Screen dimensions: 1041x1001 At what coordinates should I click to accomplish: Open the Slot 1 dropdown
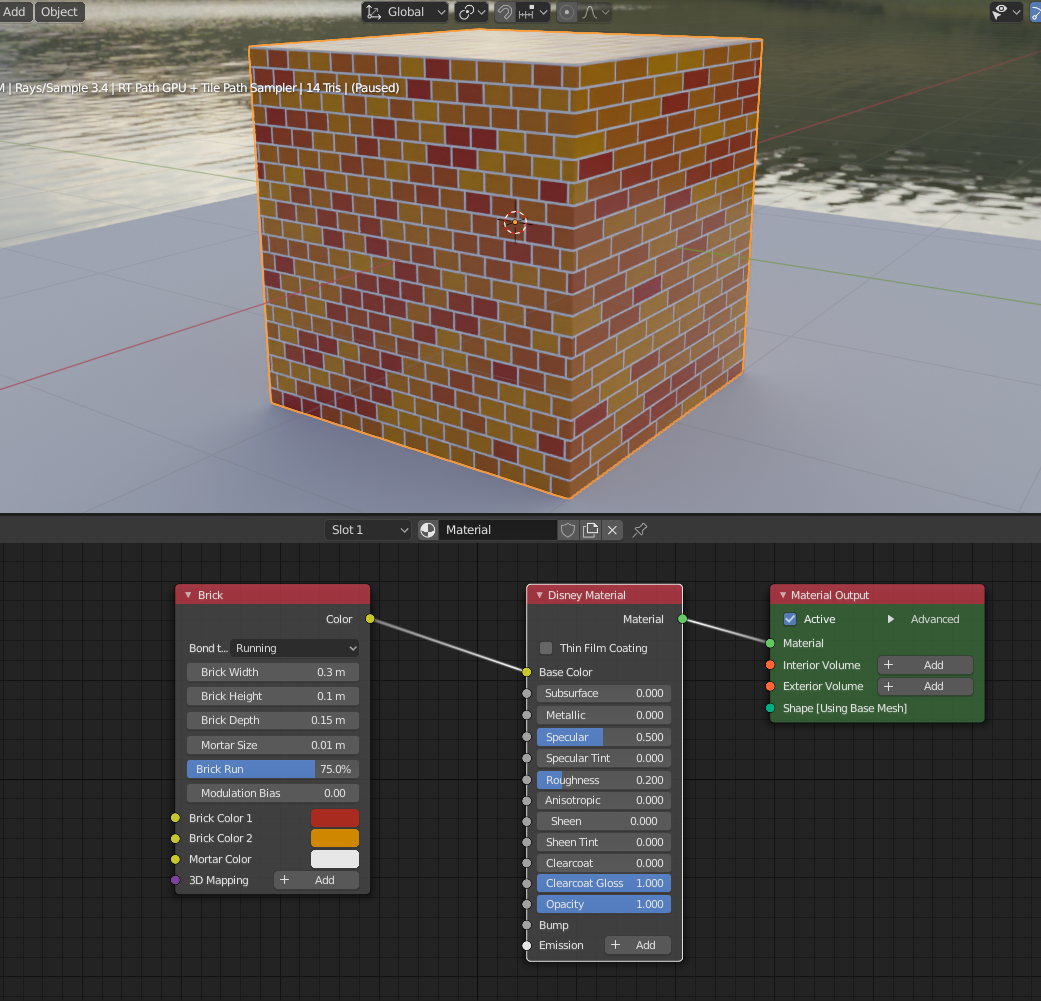pos(368,530)
